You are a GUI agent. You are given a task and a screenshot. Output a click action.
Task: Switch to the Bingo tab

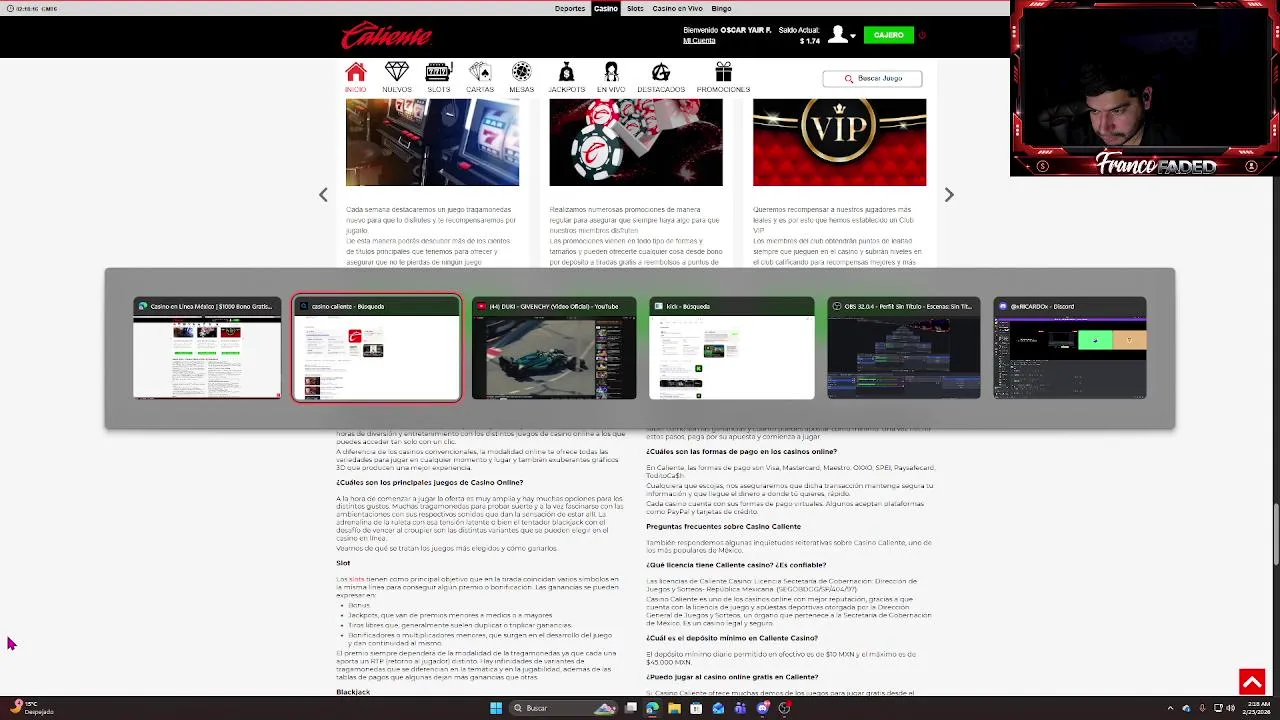[x=721, y=8]
